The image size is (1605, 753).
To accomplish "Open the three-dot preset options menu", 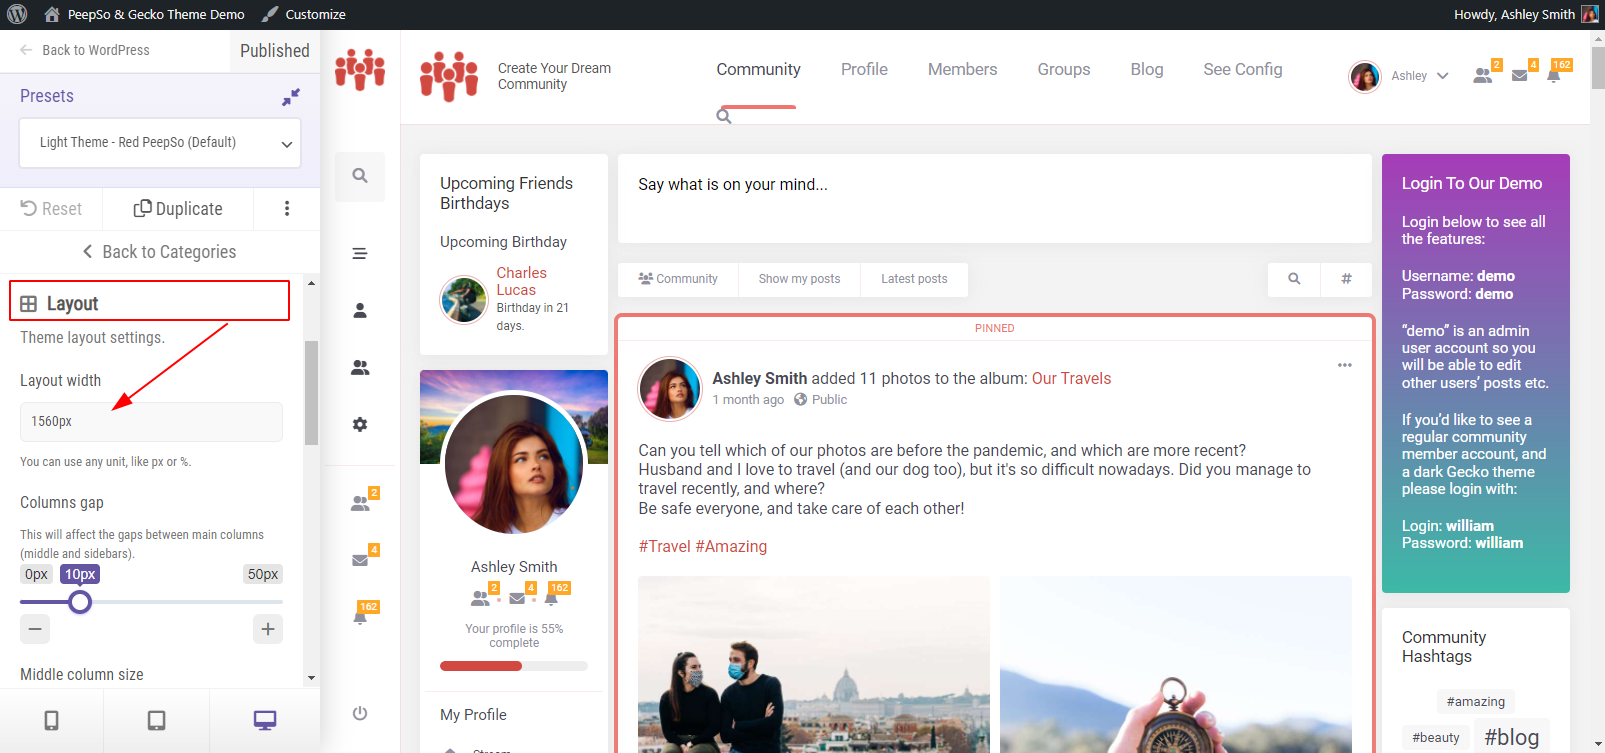I will click(x=287, y=209).
